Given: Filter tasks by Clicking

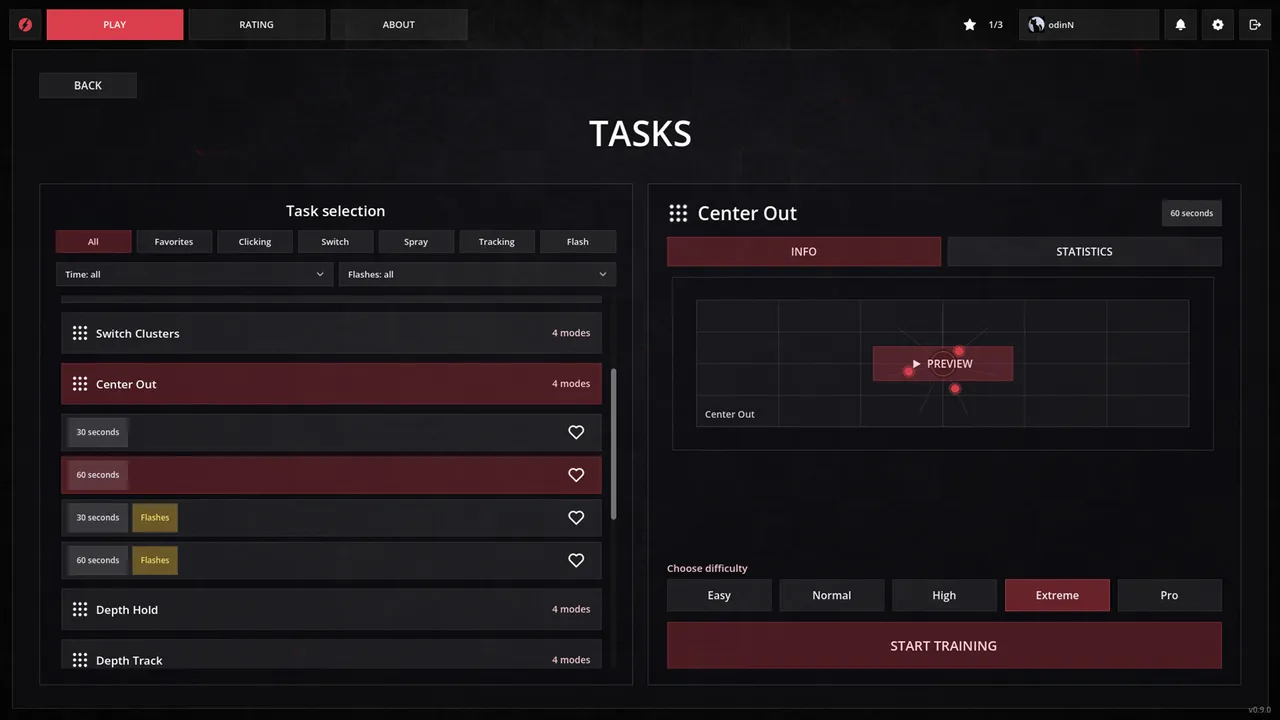Looking at the screenshot, I should coord(255,241).
